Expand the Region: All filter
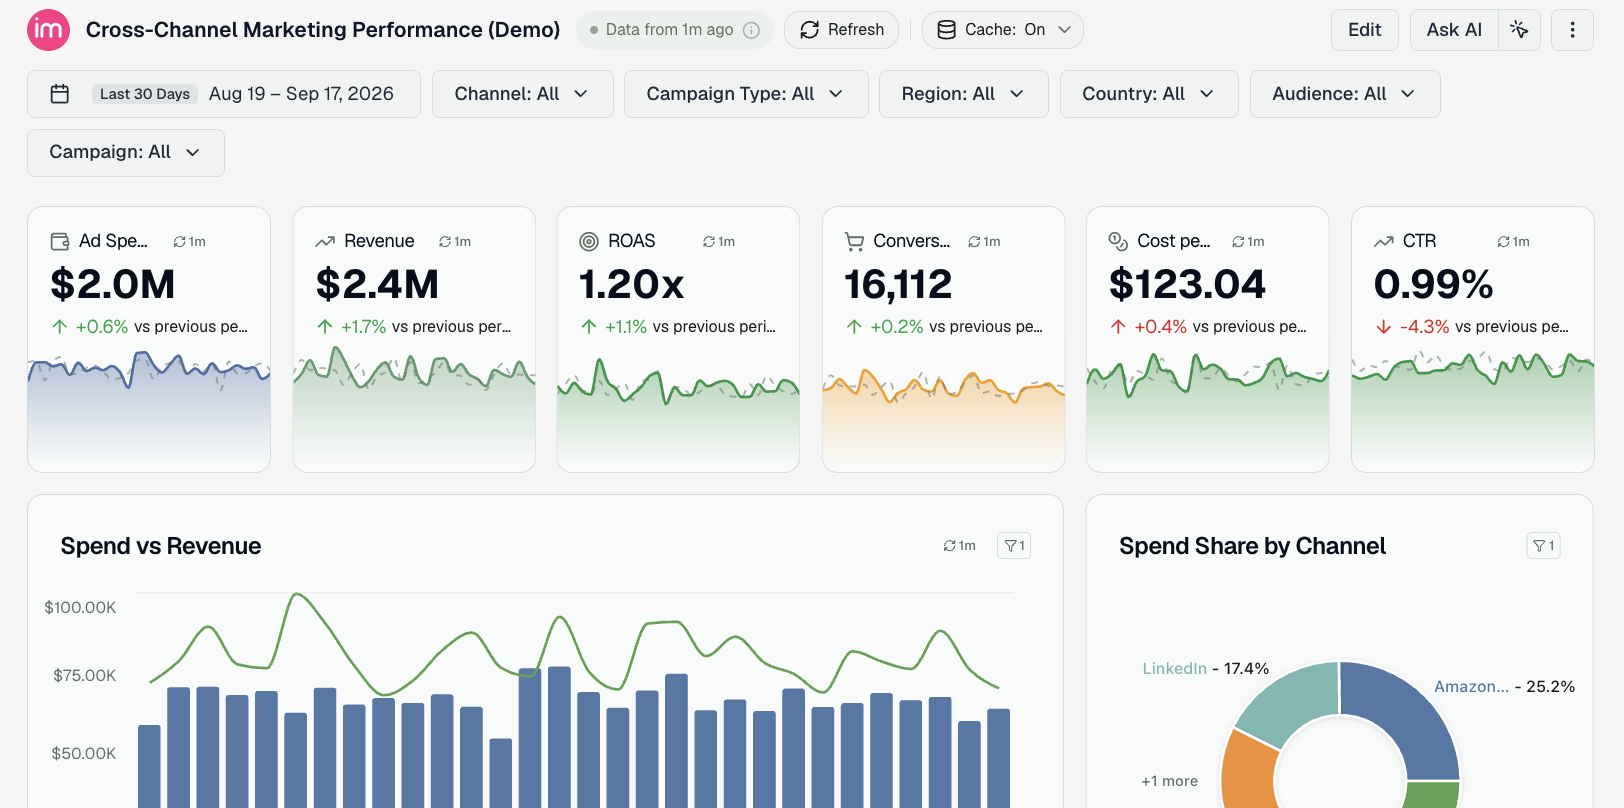The width and height of the screenshot is (1624, 808). (963, 94)
